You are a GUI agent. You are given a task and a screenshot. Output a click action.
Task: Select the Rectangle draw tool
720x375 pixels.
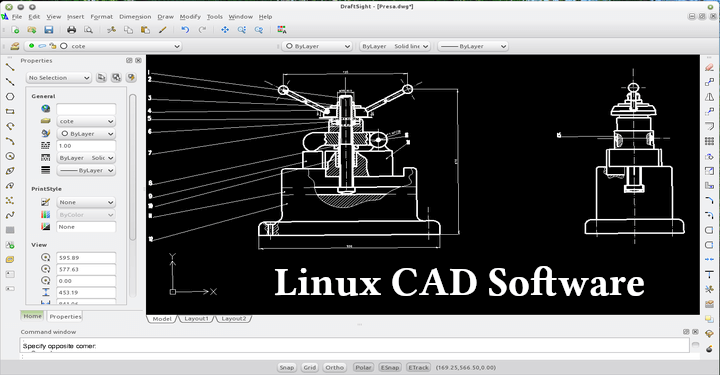point(10,111)
